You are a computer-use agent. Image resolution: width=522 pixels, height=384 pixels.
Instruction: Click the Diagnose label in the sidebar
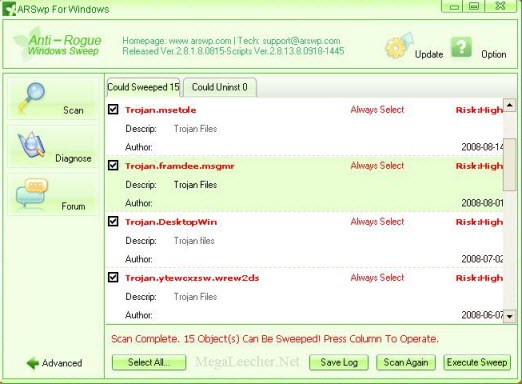click(x=73, y=158)
